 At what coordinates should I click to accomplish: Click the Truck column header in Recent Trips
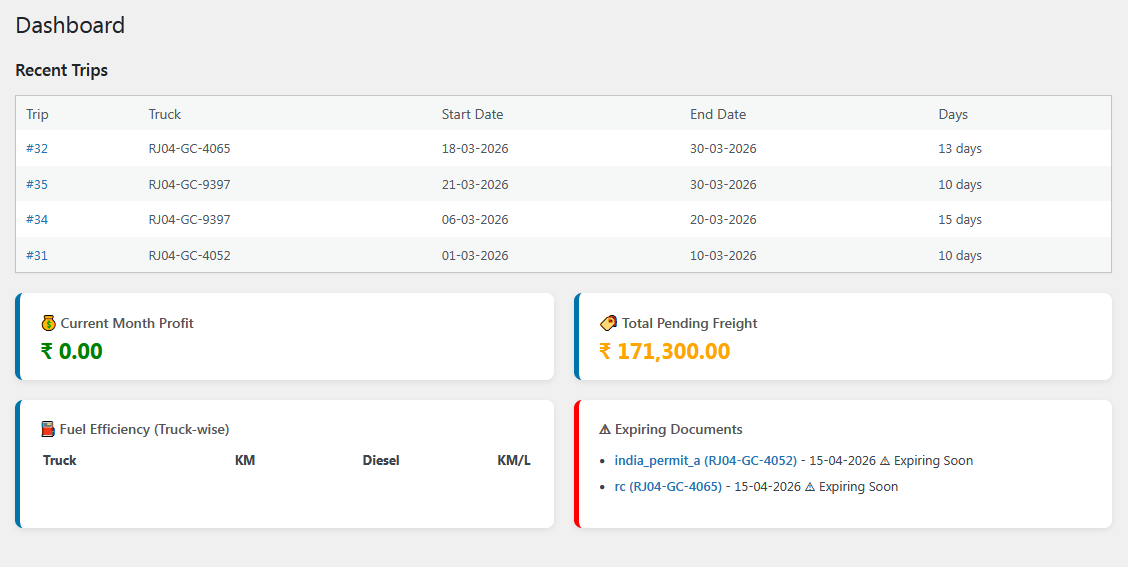pos(165,114)
